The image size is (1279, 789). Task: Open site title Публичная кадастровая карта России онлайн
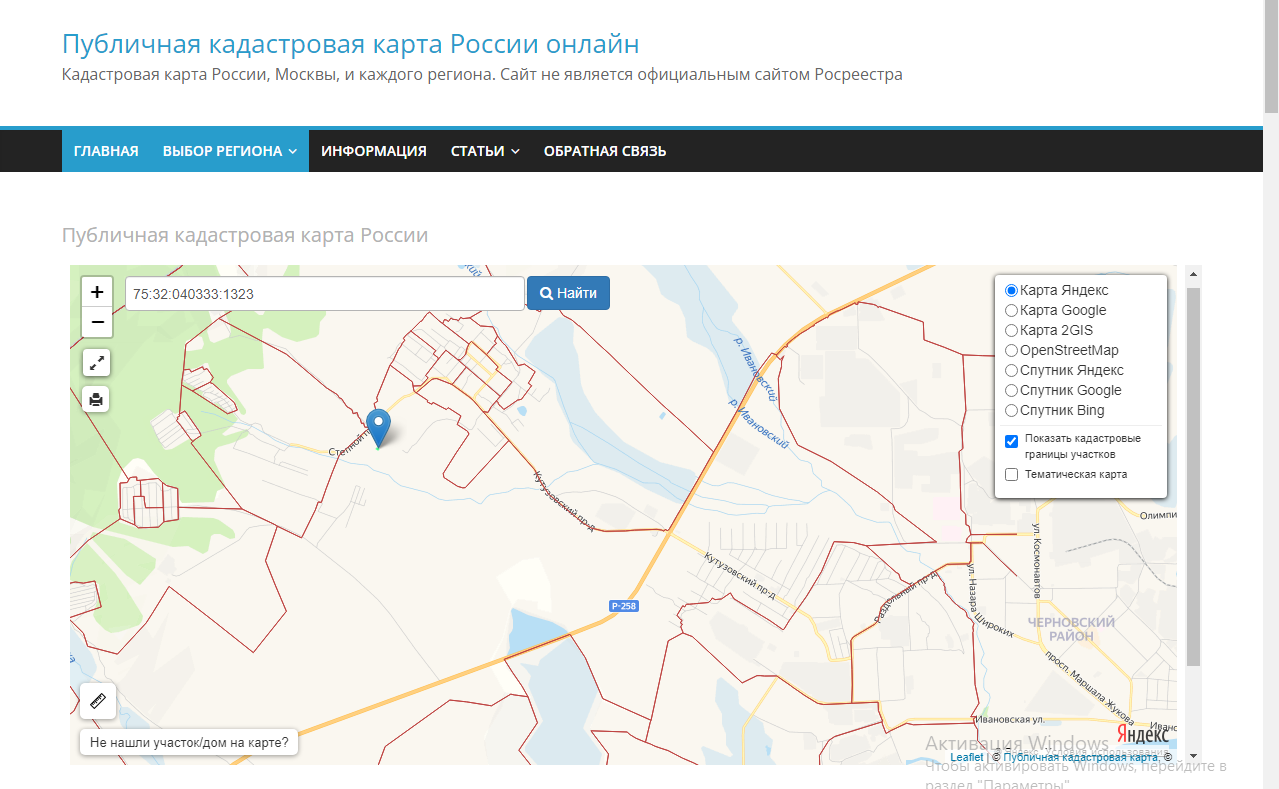pos(351,44)
